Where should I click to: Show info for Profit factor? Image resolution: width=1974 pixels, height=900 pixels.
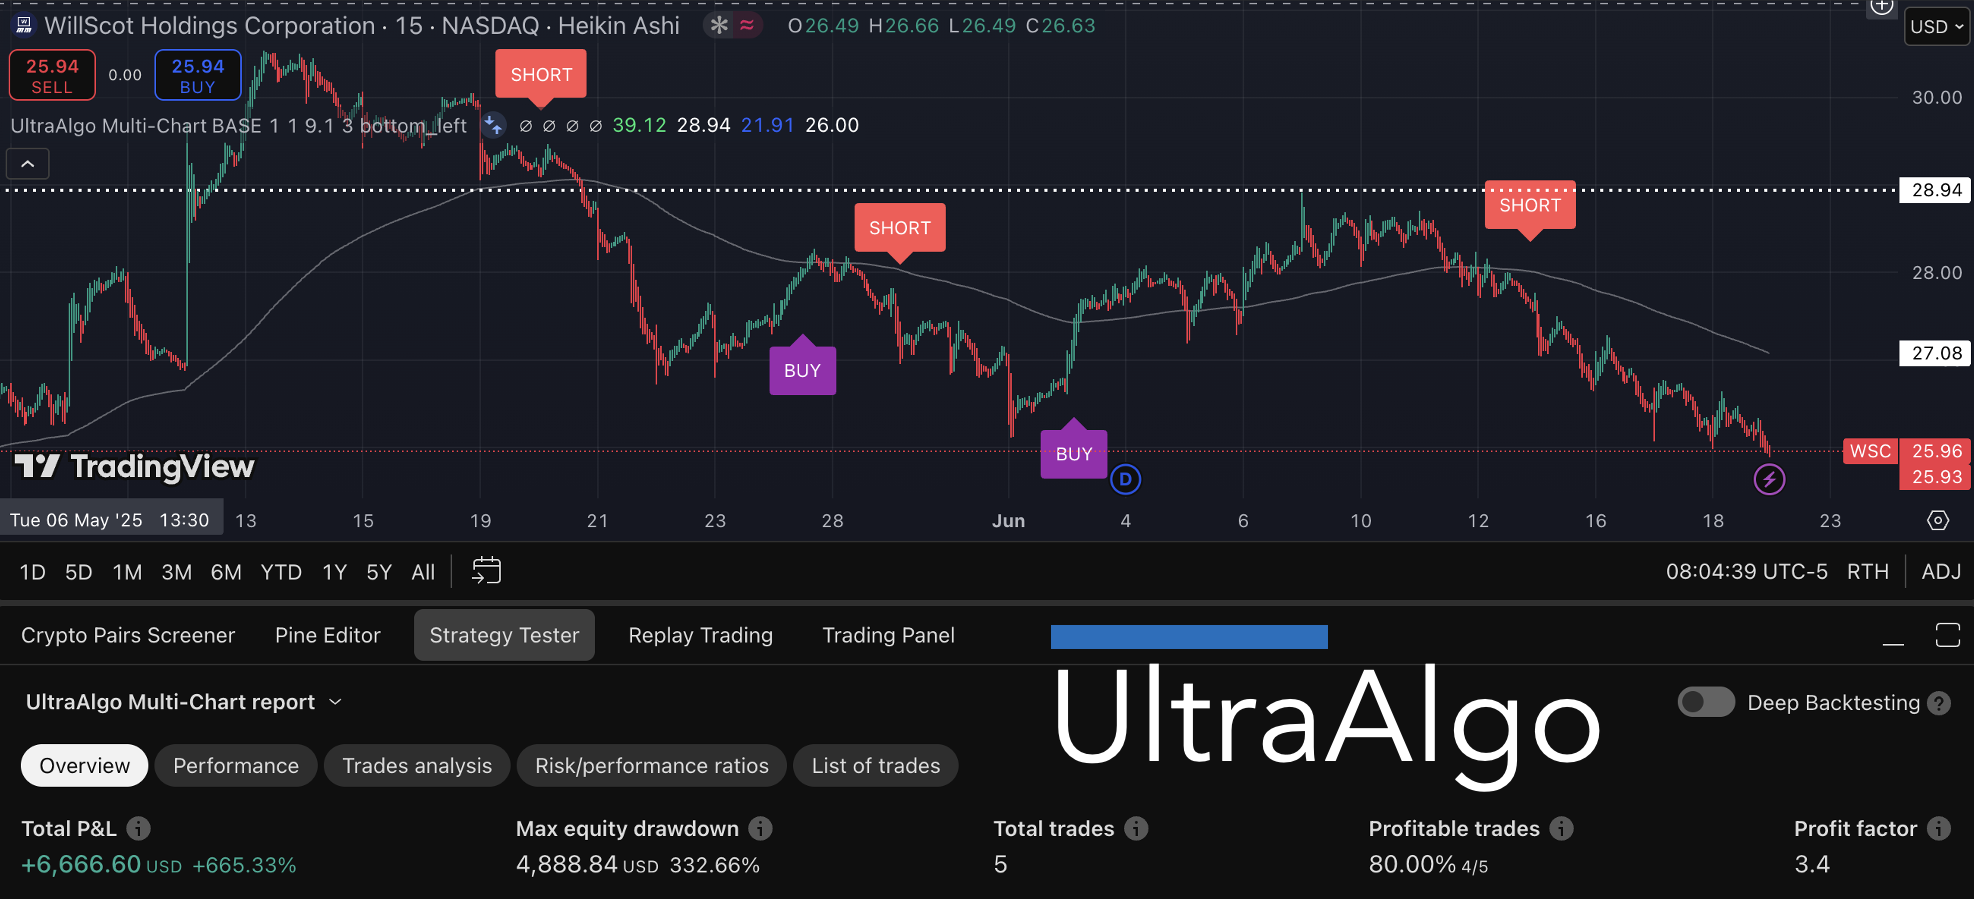click(1939, 828)
